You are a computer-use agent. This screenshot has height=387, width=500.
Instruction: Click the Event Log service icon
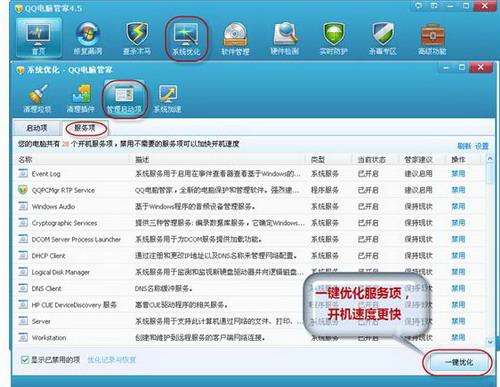click(23, 173)
